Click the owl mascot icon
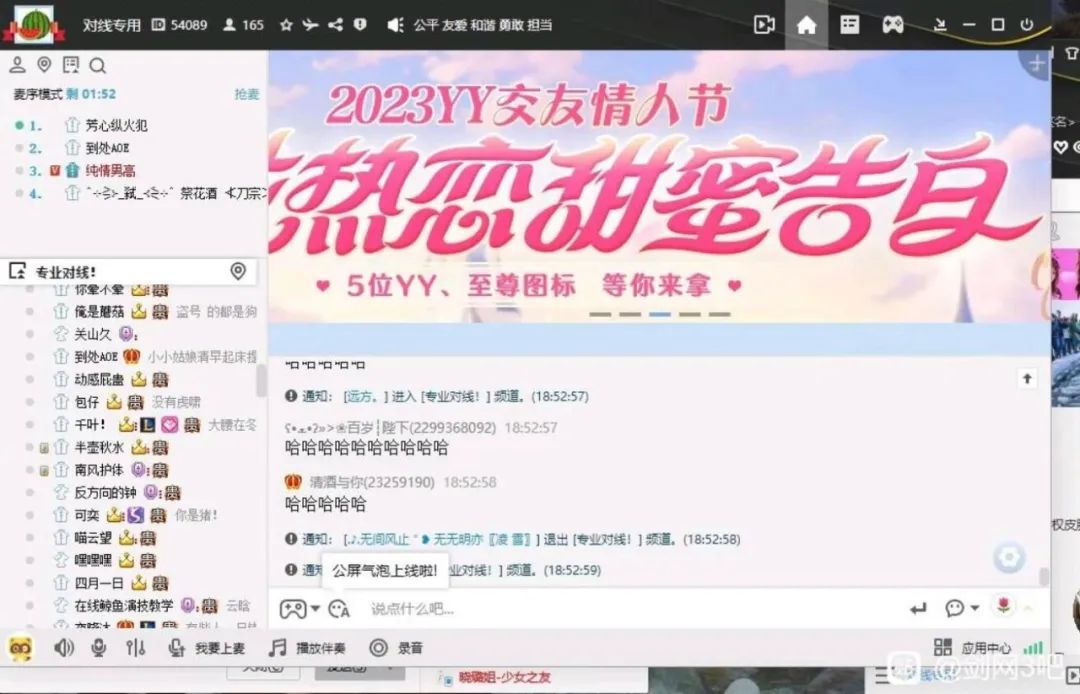Screen dimensions: 1080x694 coord(21,648)
